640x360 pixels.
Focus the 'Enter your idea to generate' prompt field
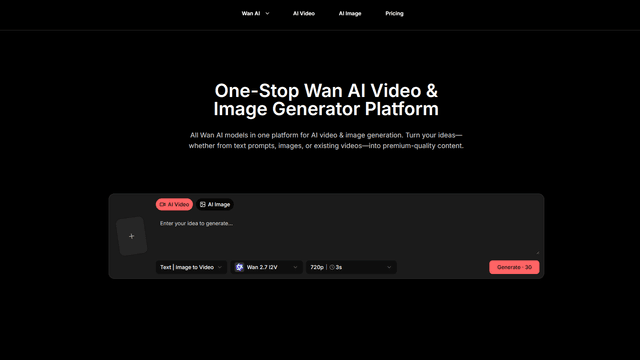(x=348, y=237)
